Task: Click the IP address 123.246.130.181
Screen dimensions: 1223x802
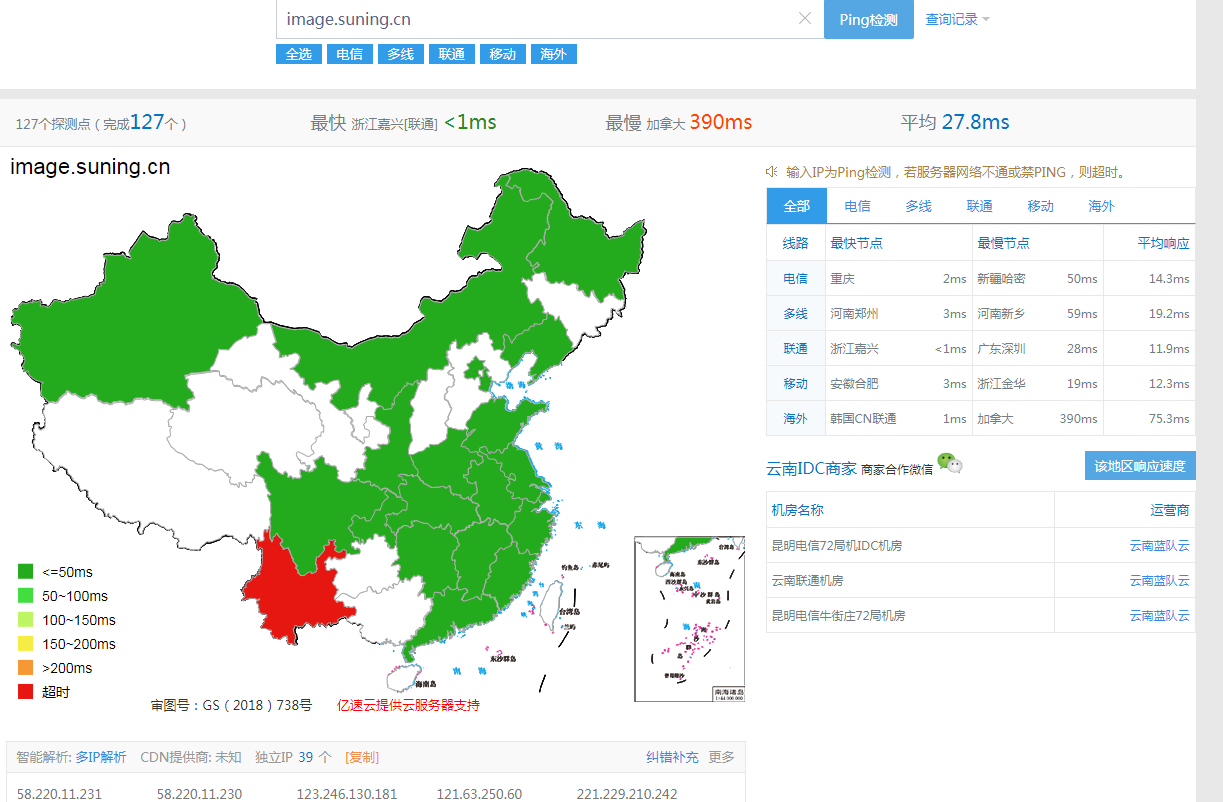Action: [x=347, y=794]
